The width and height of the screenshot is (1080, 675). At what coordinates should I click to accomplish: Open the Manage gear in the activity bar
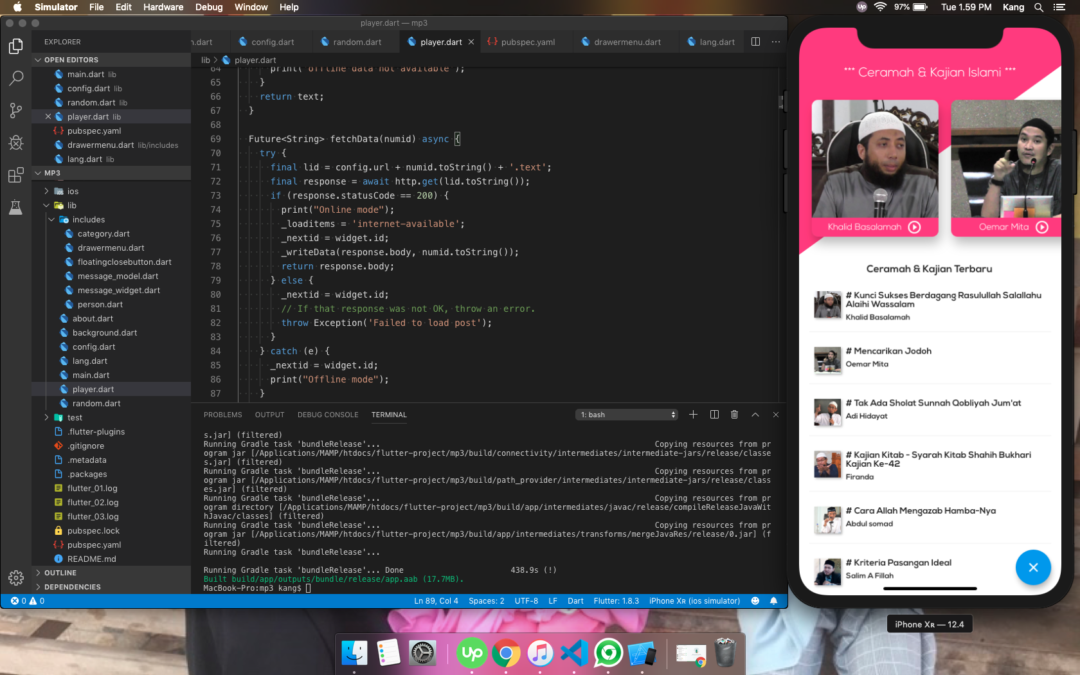tap(15, 578)
